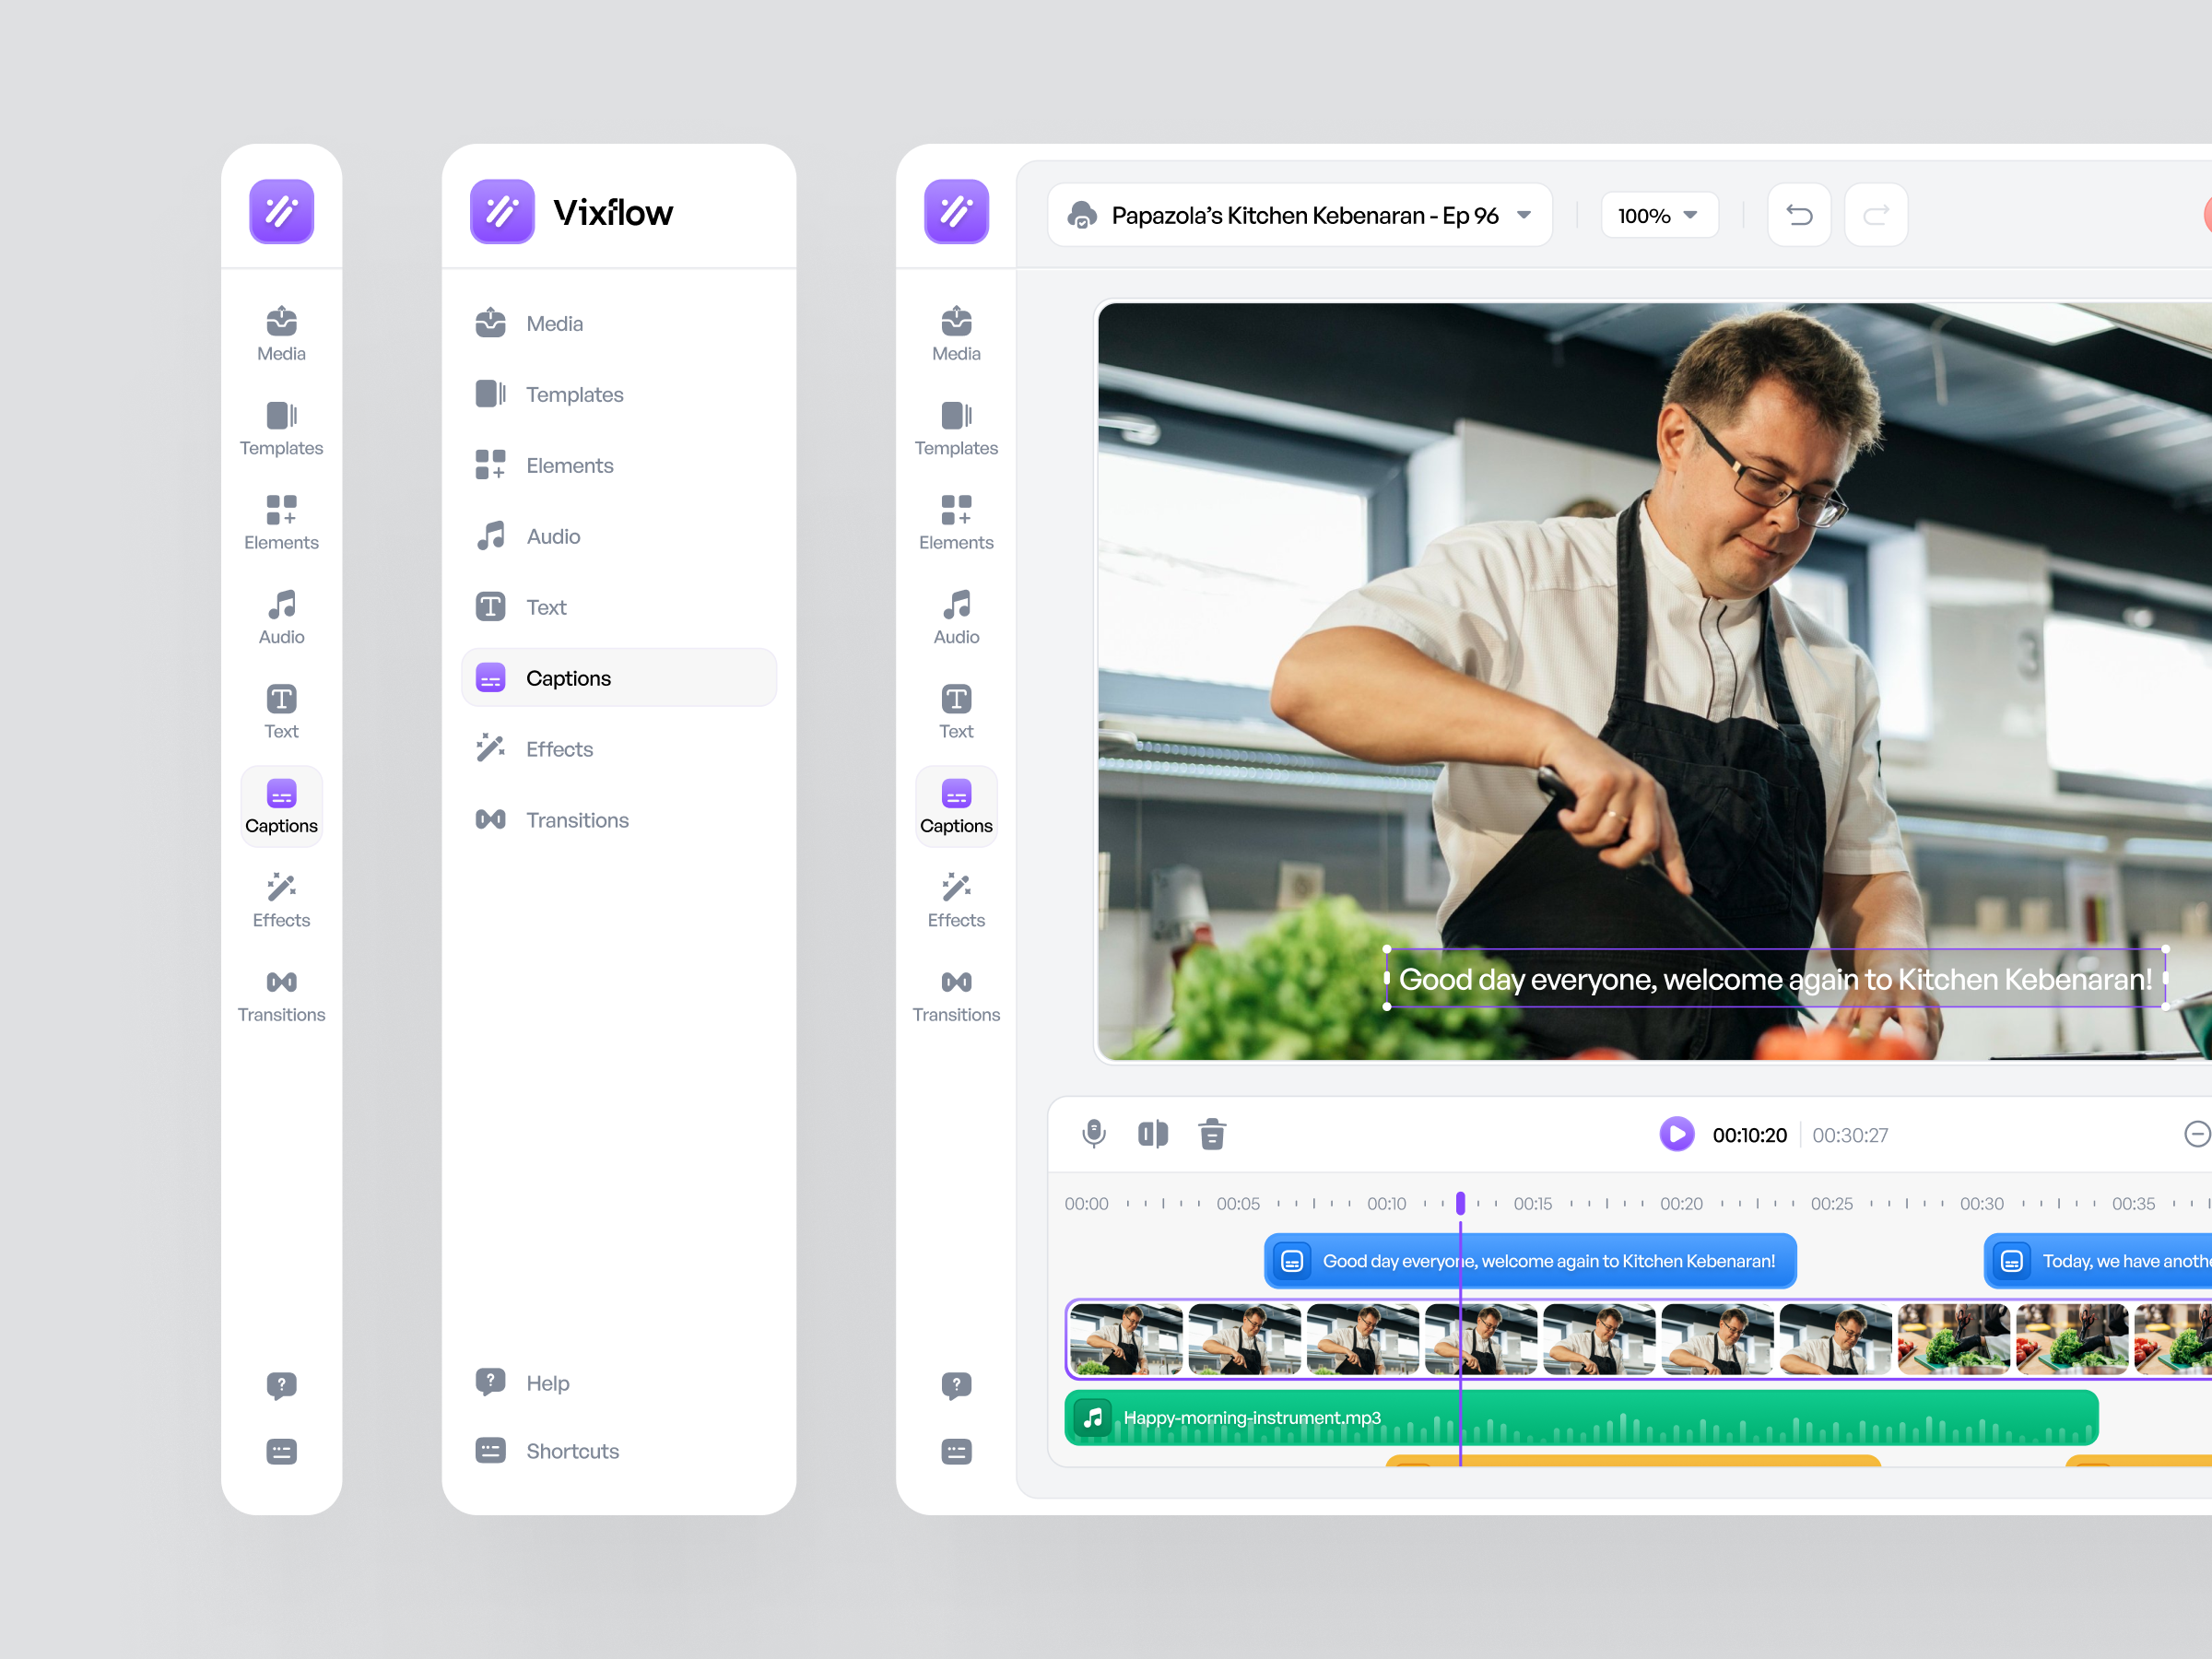Image resolution: width=2212 pixels, height=1659 pixels.
Task: Click the timeline playhead marker
Action: 1460,1203
